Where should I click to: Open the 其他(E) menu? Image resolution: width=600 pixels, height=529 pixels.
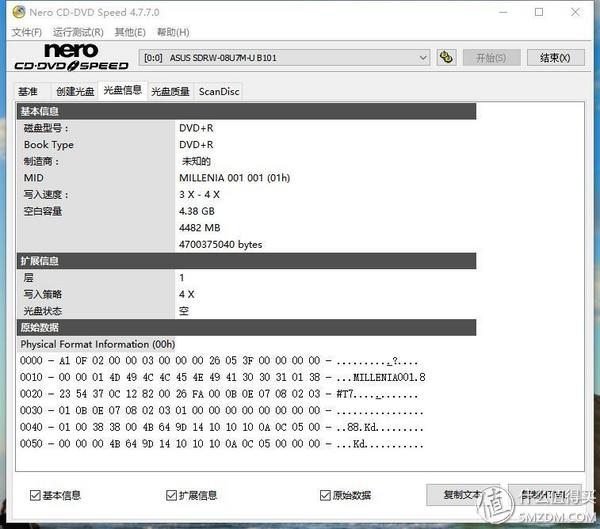click(x=130, y=32)
